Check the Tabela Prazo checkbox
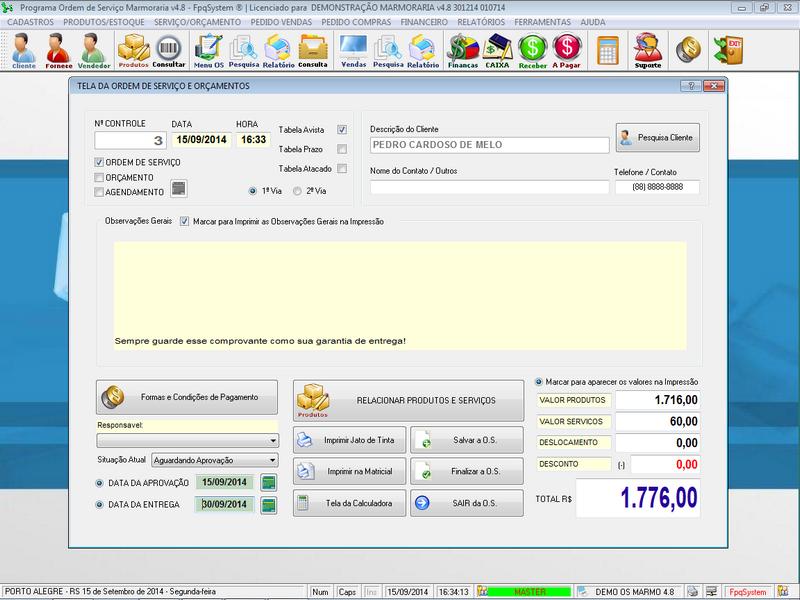Screen dimensions: 800x600 coord(342,149)
